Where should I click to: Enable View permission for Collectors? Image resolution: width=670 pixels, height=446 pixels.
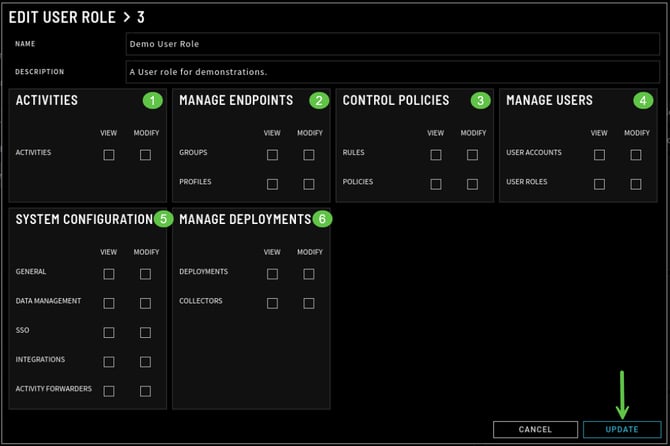[272, 303]
